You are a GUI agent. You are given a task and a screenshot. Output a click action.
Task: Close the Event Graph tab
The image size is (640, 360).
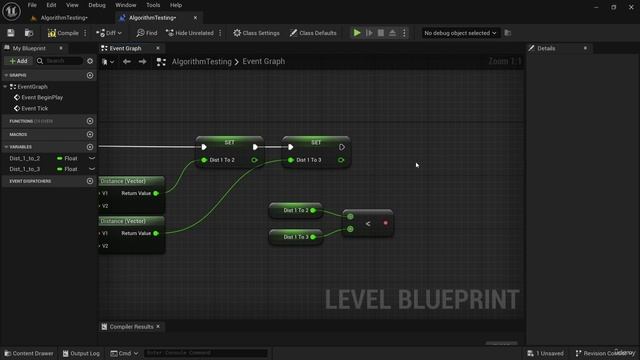158,48
